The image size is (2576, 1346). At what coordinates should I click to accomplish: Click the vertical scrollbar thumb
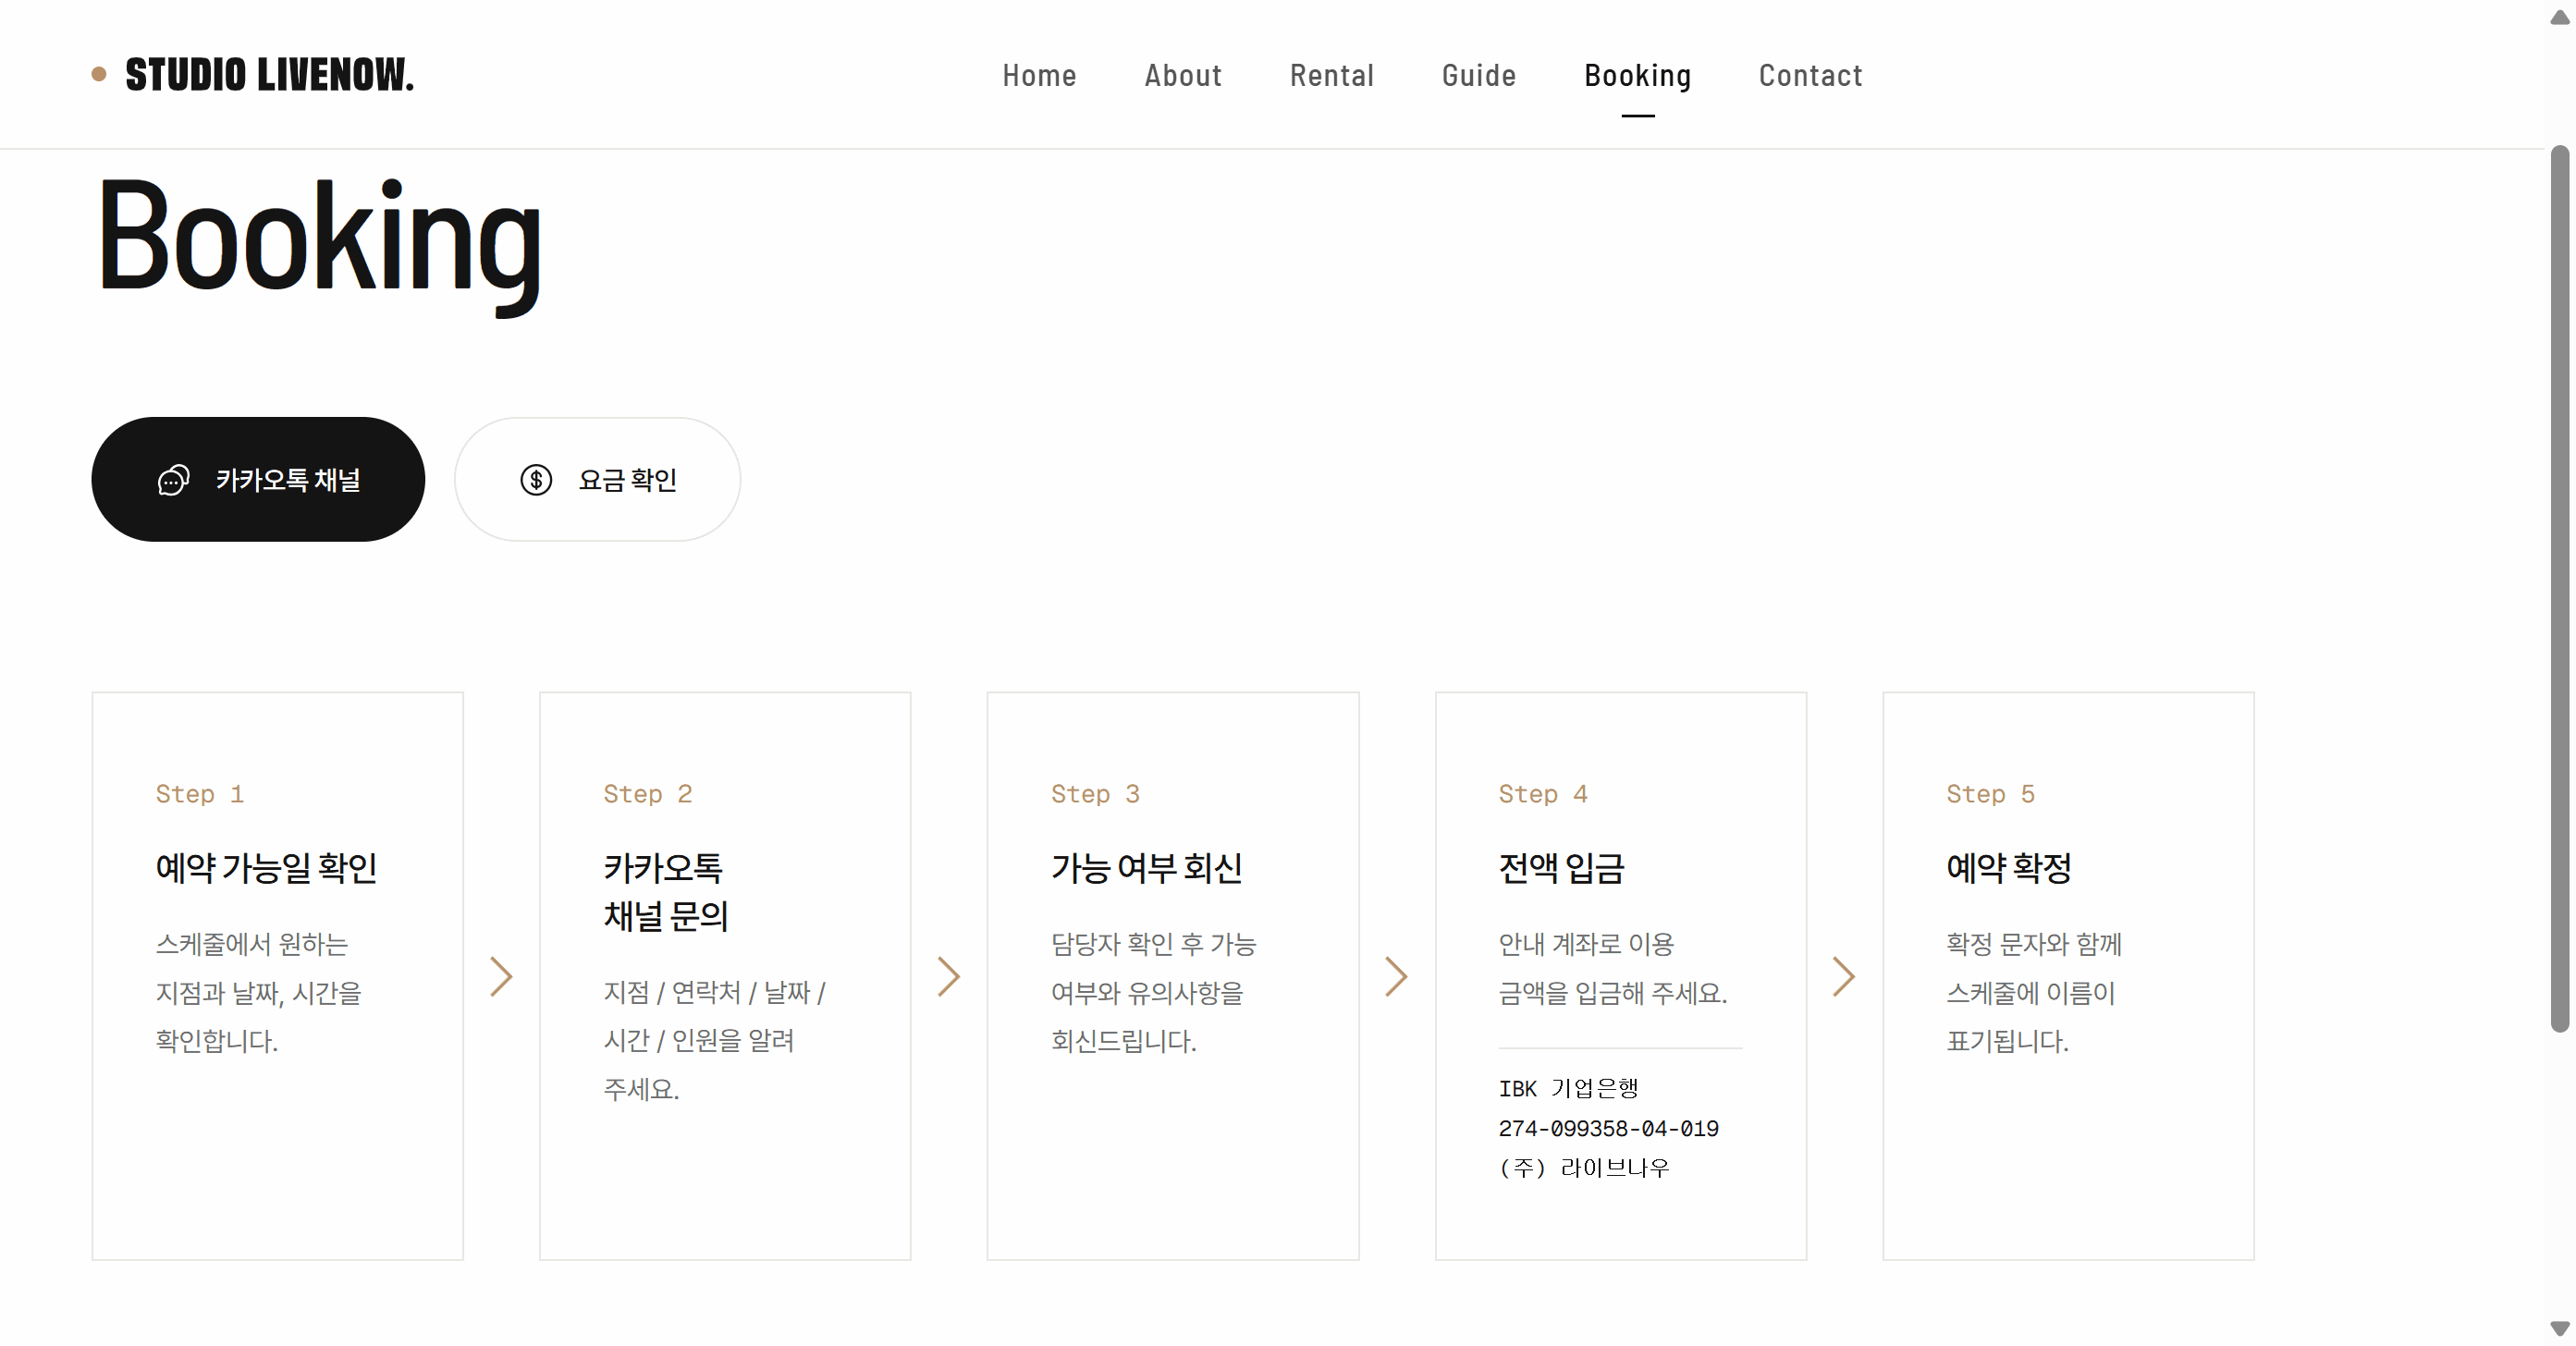pyautogui.click(x=2559, y=589)
